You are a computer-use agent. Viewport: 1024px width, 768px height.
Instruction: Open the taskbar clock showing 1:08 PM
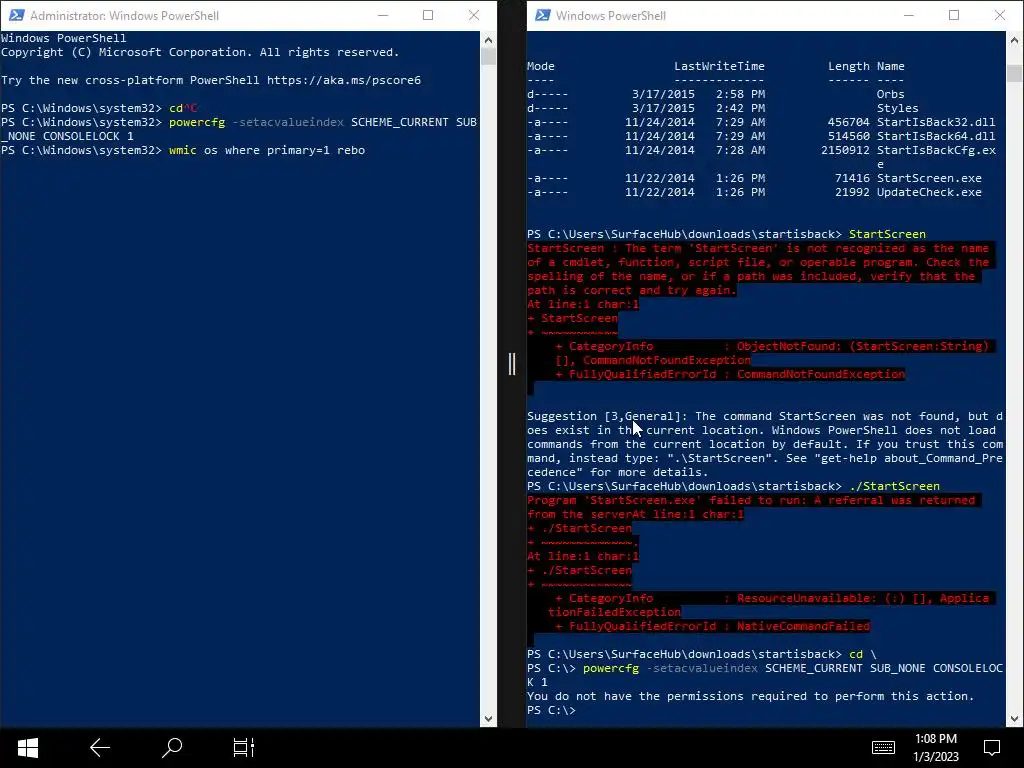[936, 747]
